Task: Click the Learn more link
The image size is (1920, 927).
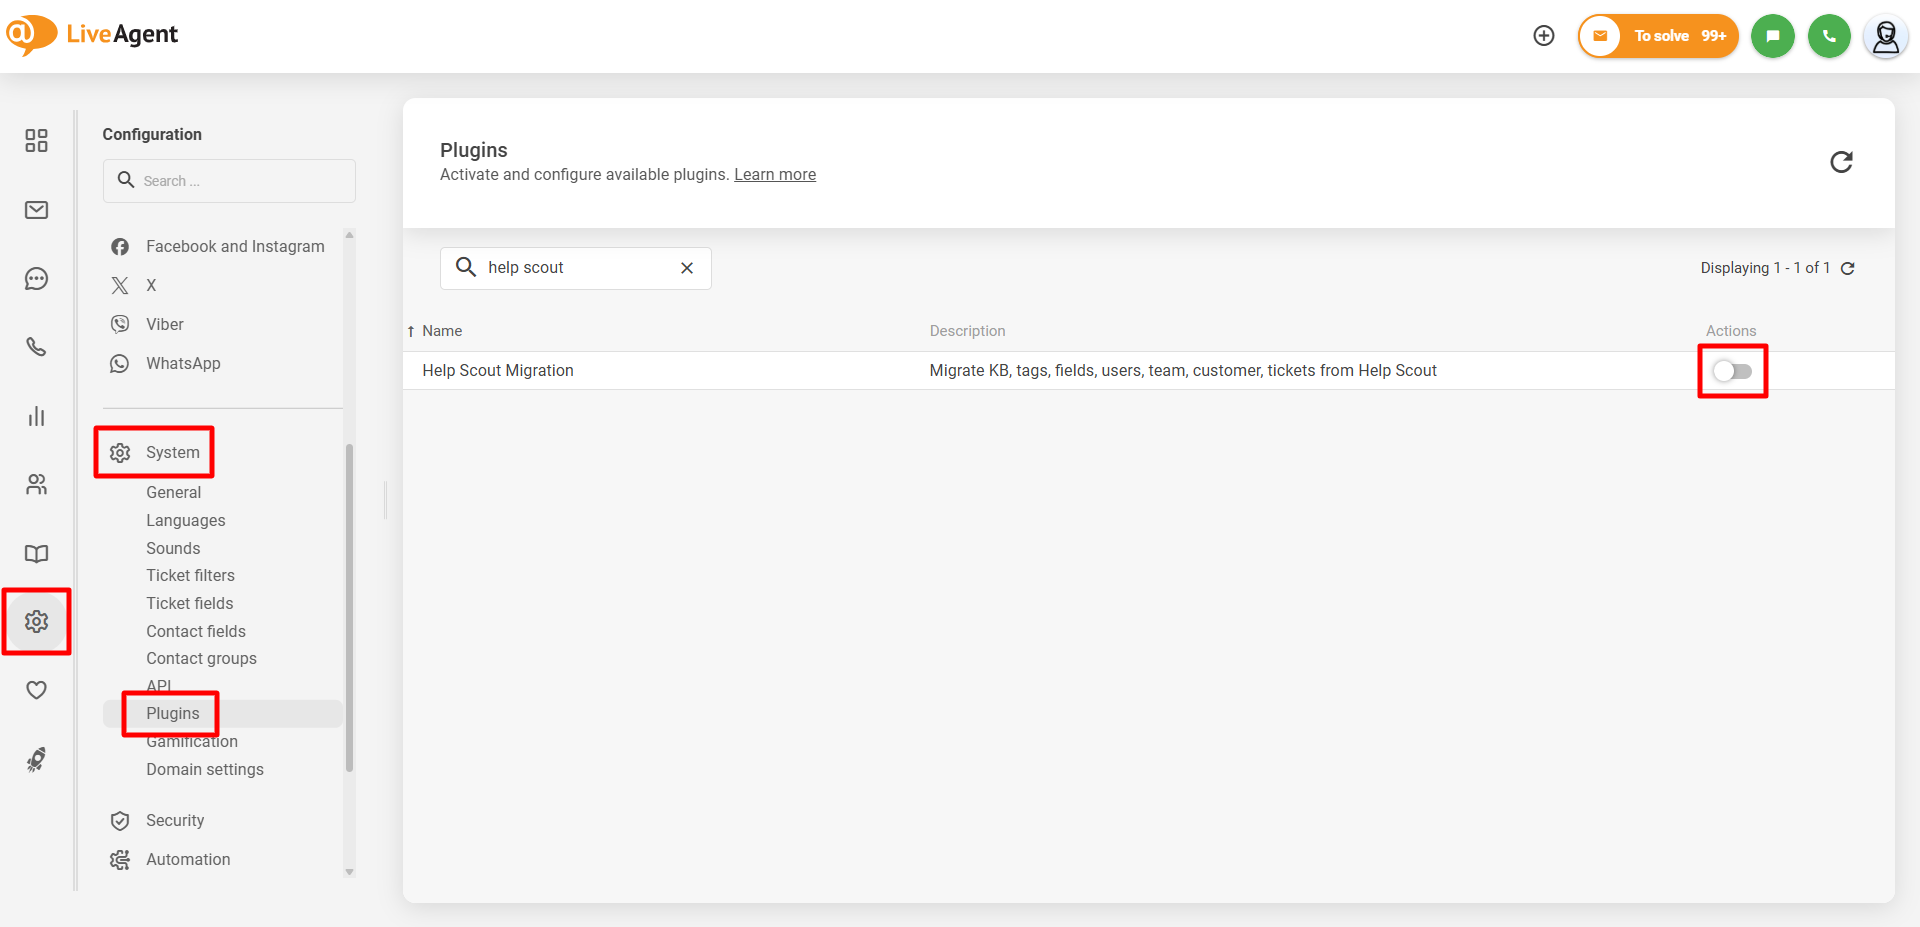Action: pos(775,175)
